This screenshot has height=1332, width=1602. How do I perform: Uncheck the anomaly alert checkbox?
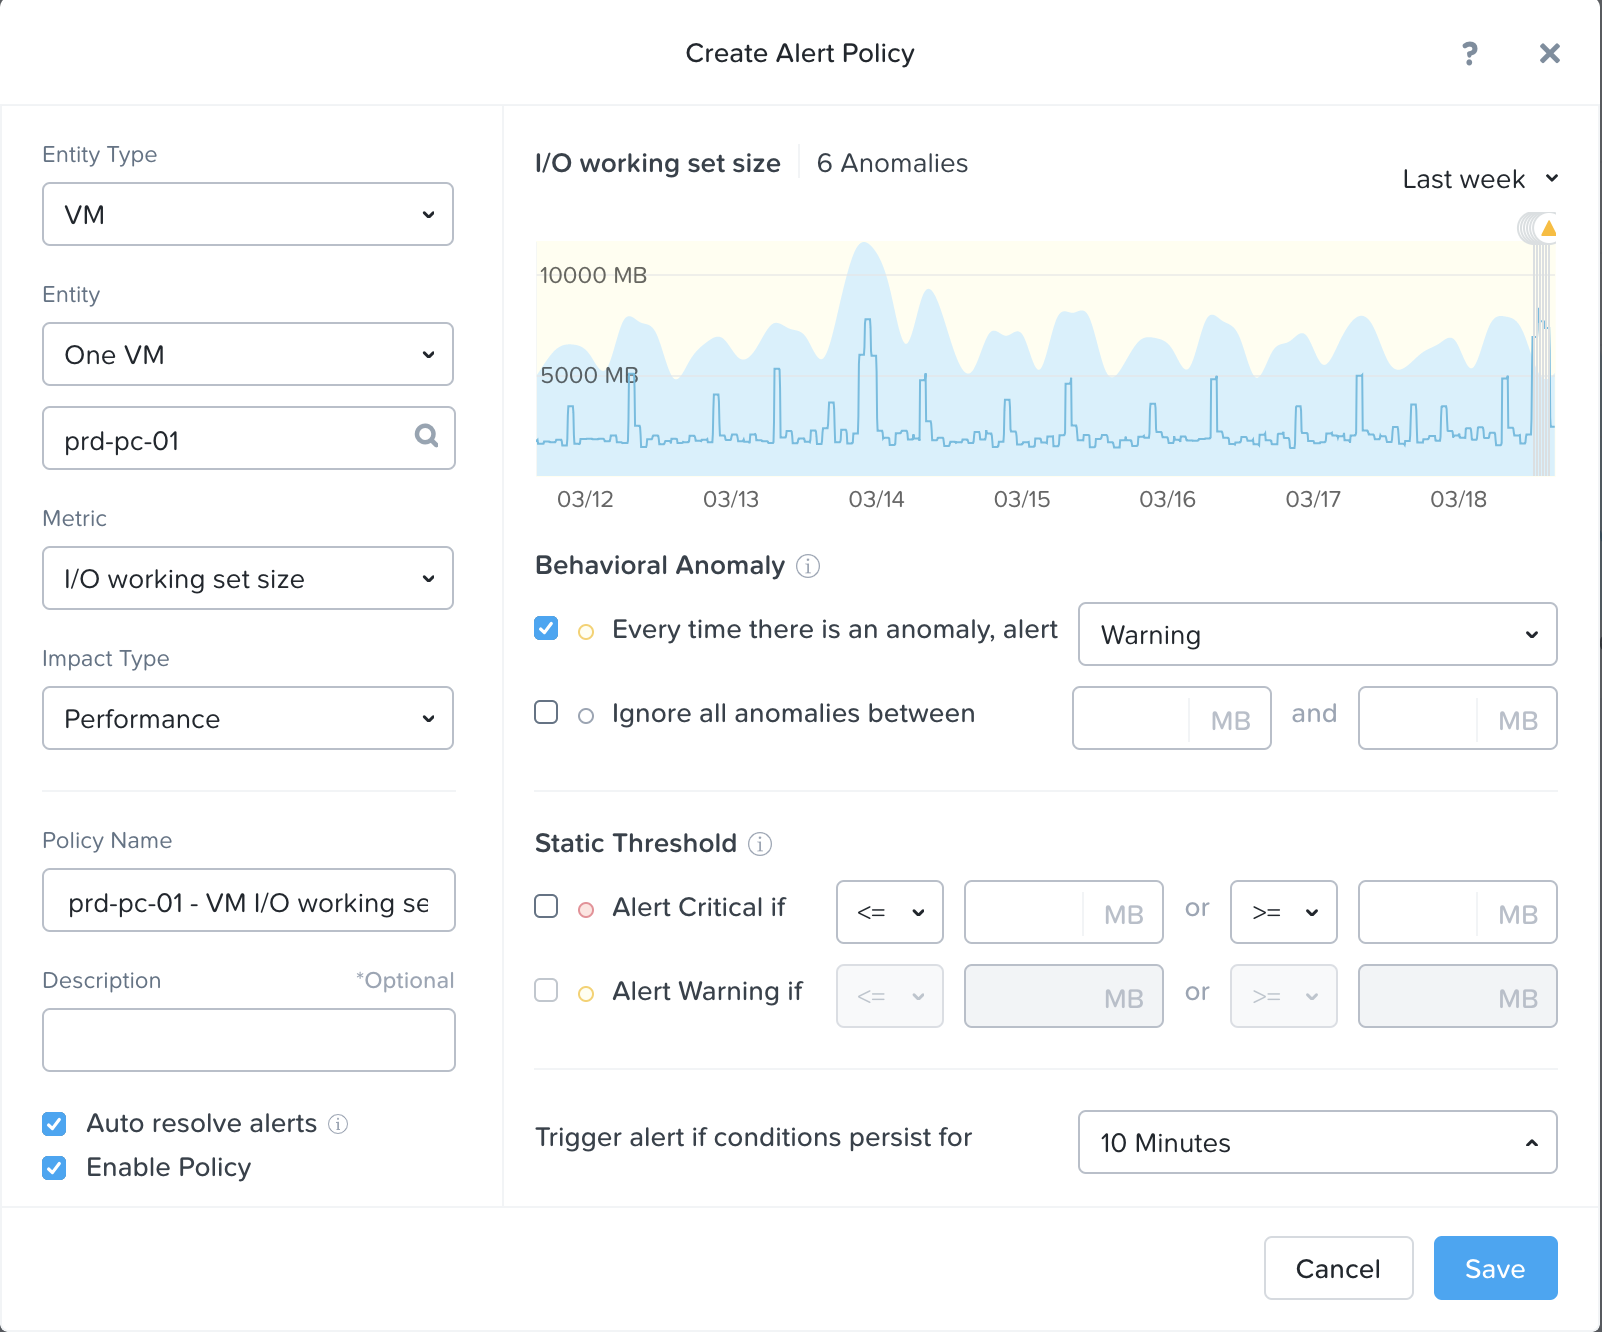(x=546, y=628)
